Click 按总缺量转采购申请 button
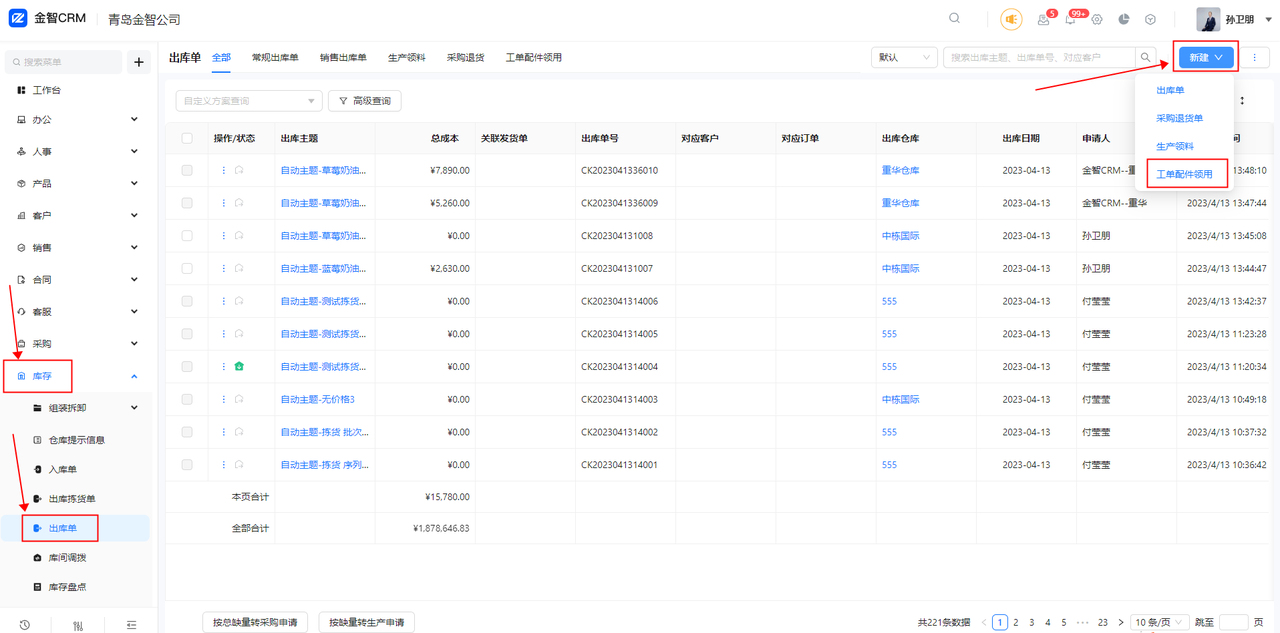 coord(255,623)
